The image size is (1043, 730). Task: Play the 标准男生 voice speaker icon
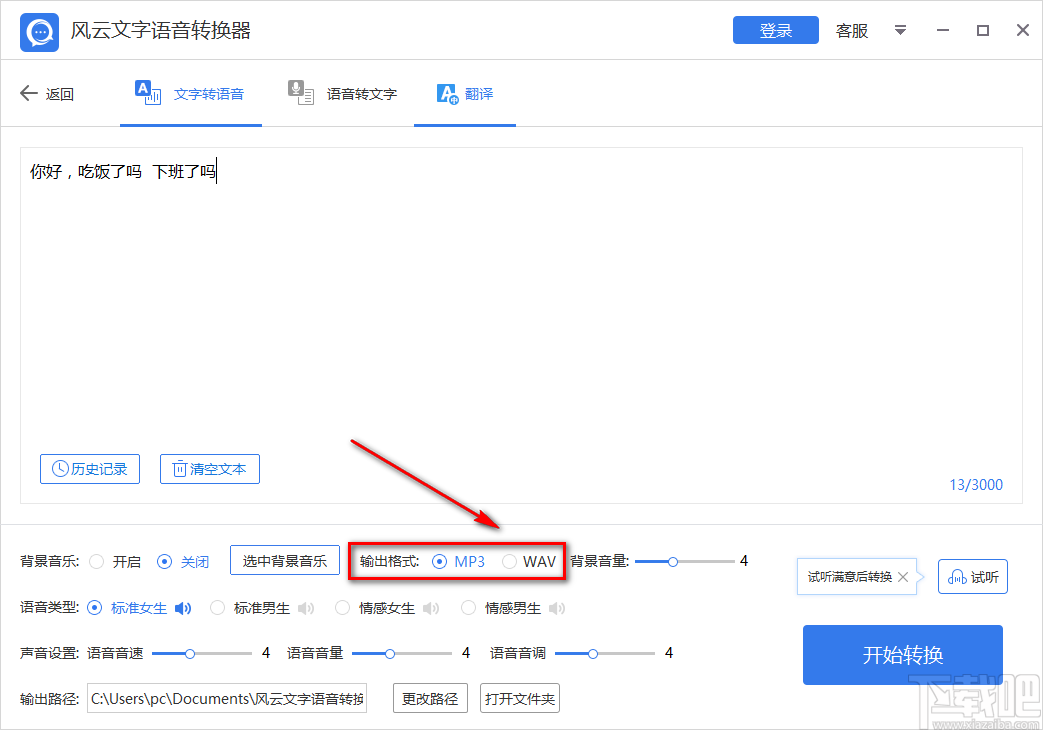(304, 607)
